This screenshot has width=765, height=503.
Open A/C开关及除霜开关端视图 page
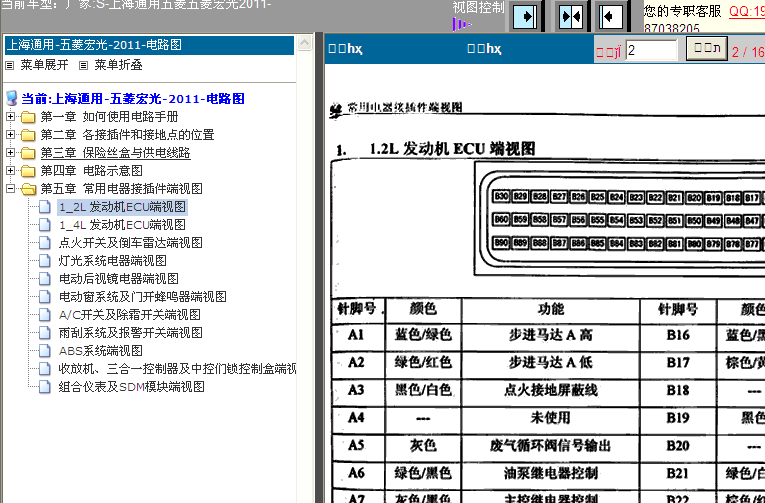129,315
